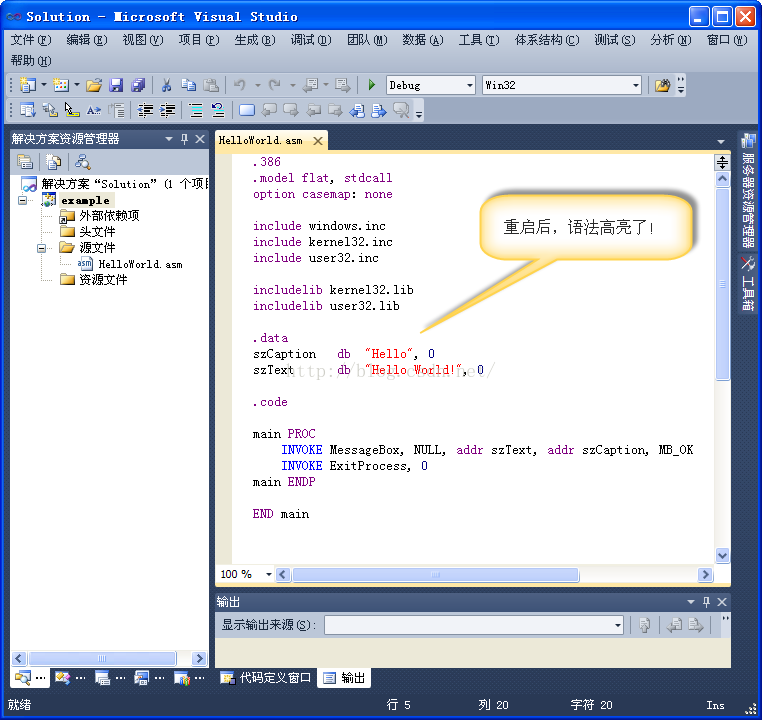This screenshot has height=720, width=762.
Task: Toggle auto-hide pin on Solution Explorer
Action: [x=184, y=139]
